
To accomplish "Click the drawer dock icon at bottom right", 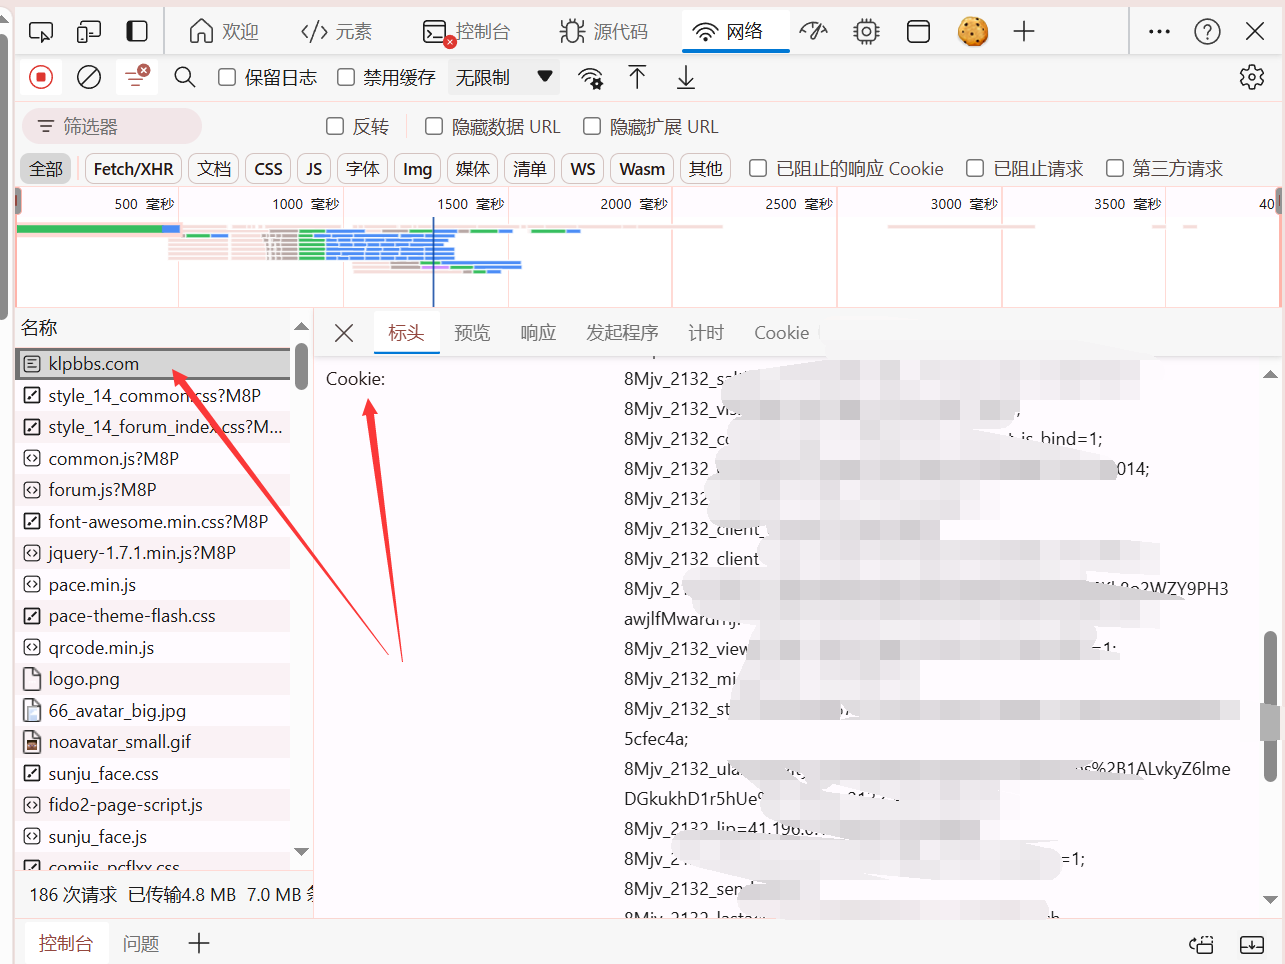I will click(x=1201, y=944).
